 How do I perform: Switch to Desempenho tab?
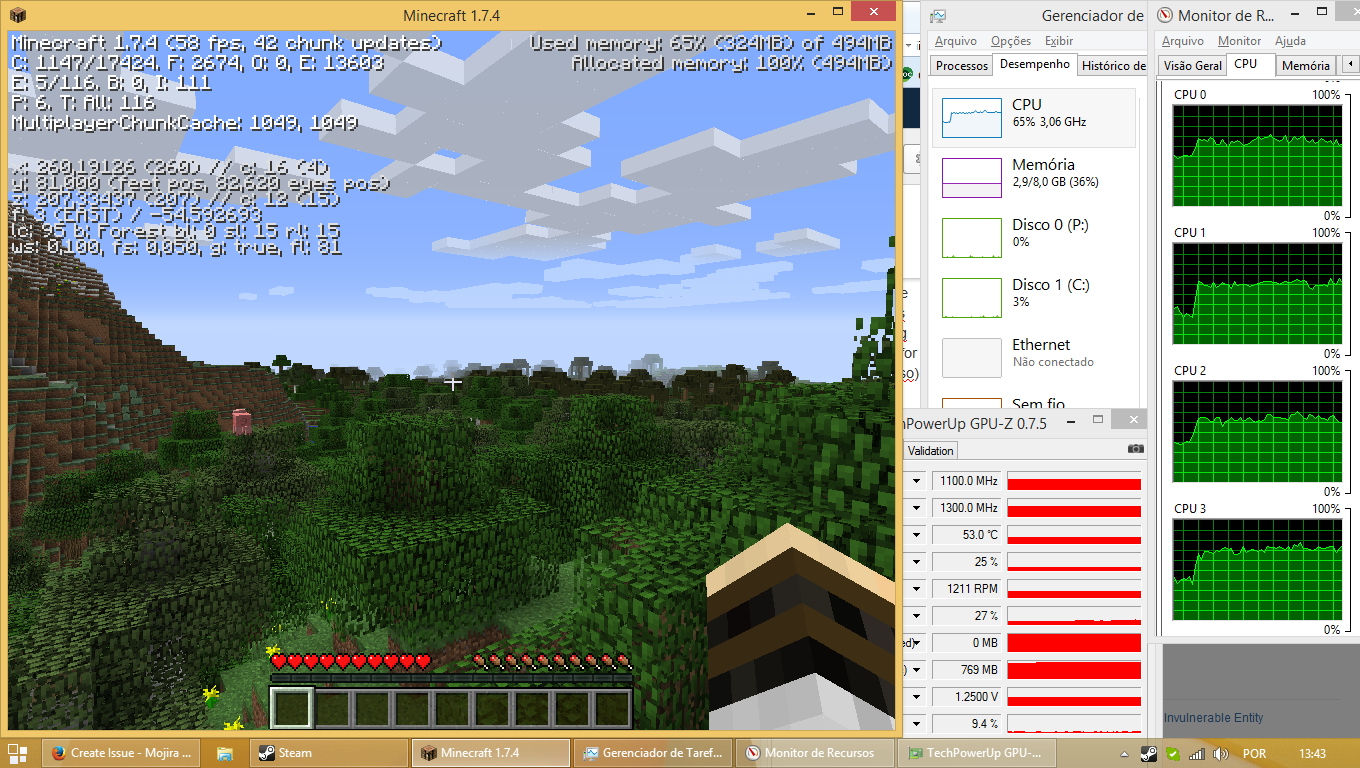1035,64
